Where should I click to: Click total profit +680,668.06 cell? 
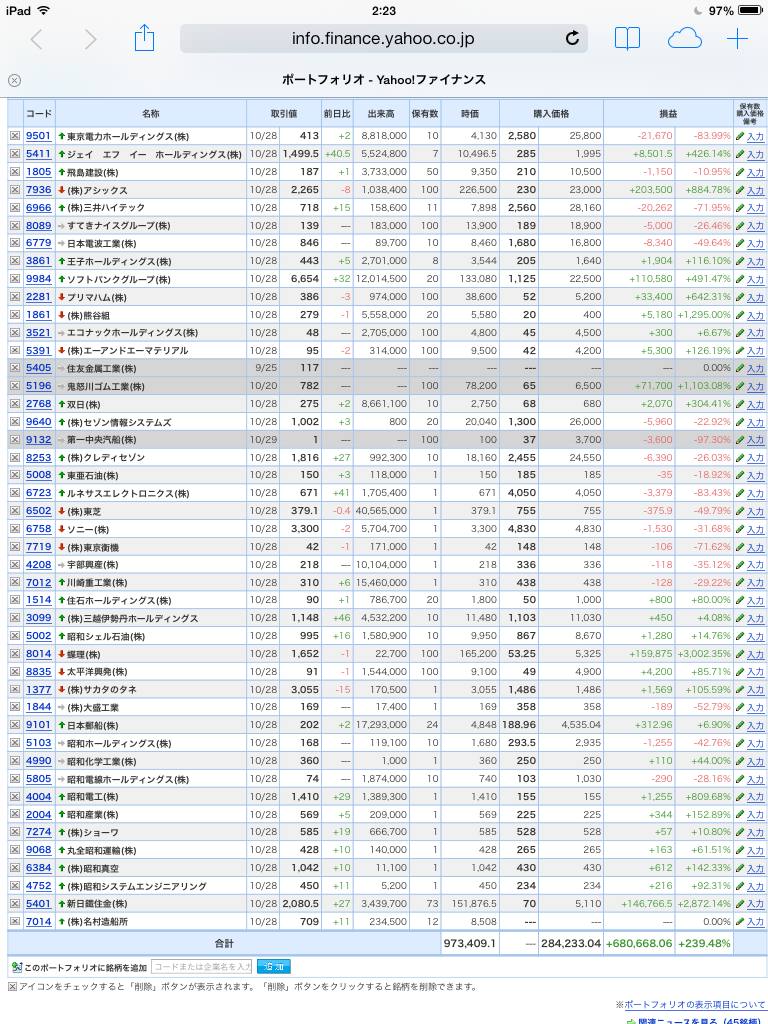(x=639, y=943)
